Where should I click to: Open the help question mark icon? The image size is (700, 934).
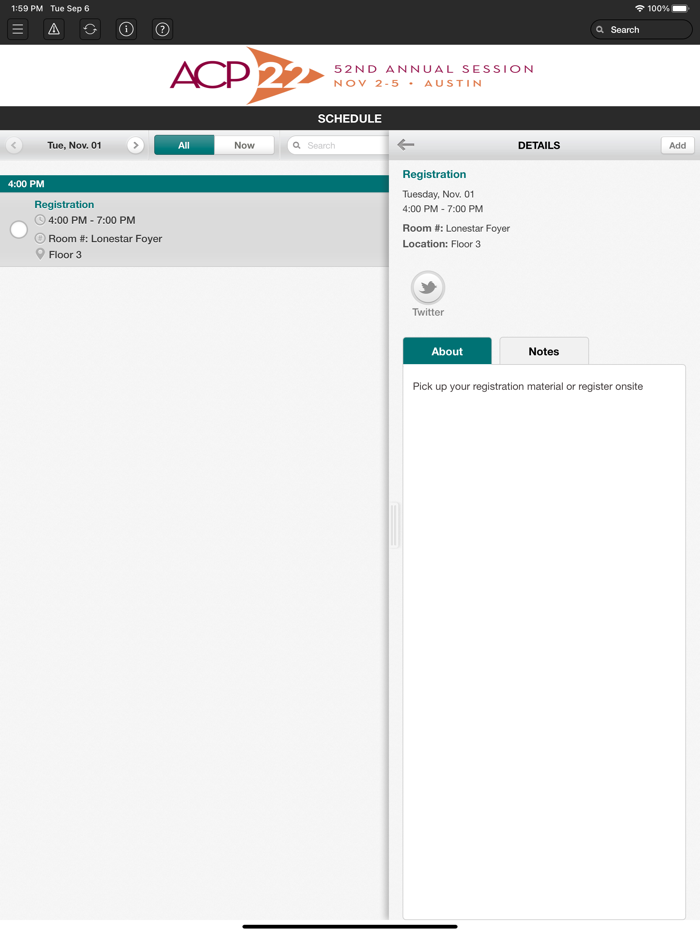162,29
